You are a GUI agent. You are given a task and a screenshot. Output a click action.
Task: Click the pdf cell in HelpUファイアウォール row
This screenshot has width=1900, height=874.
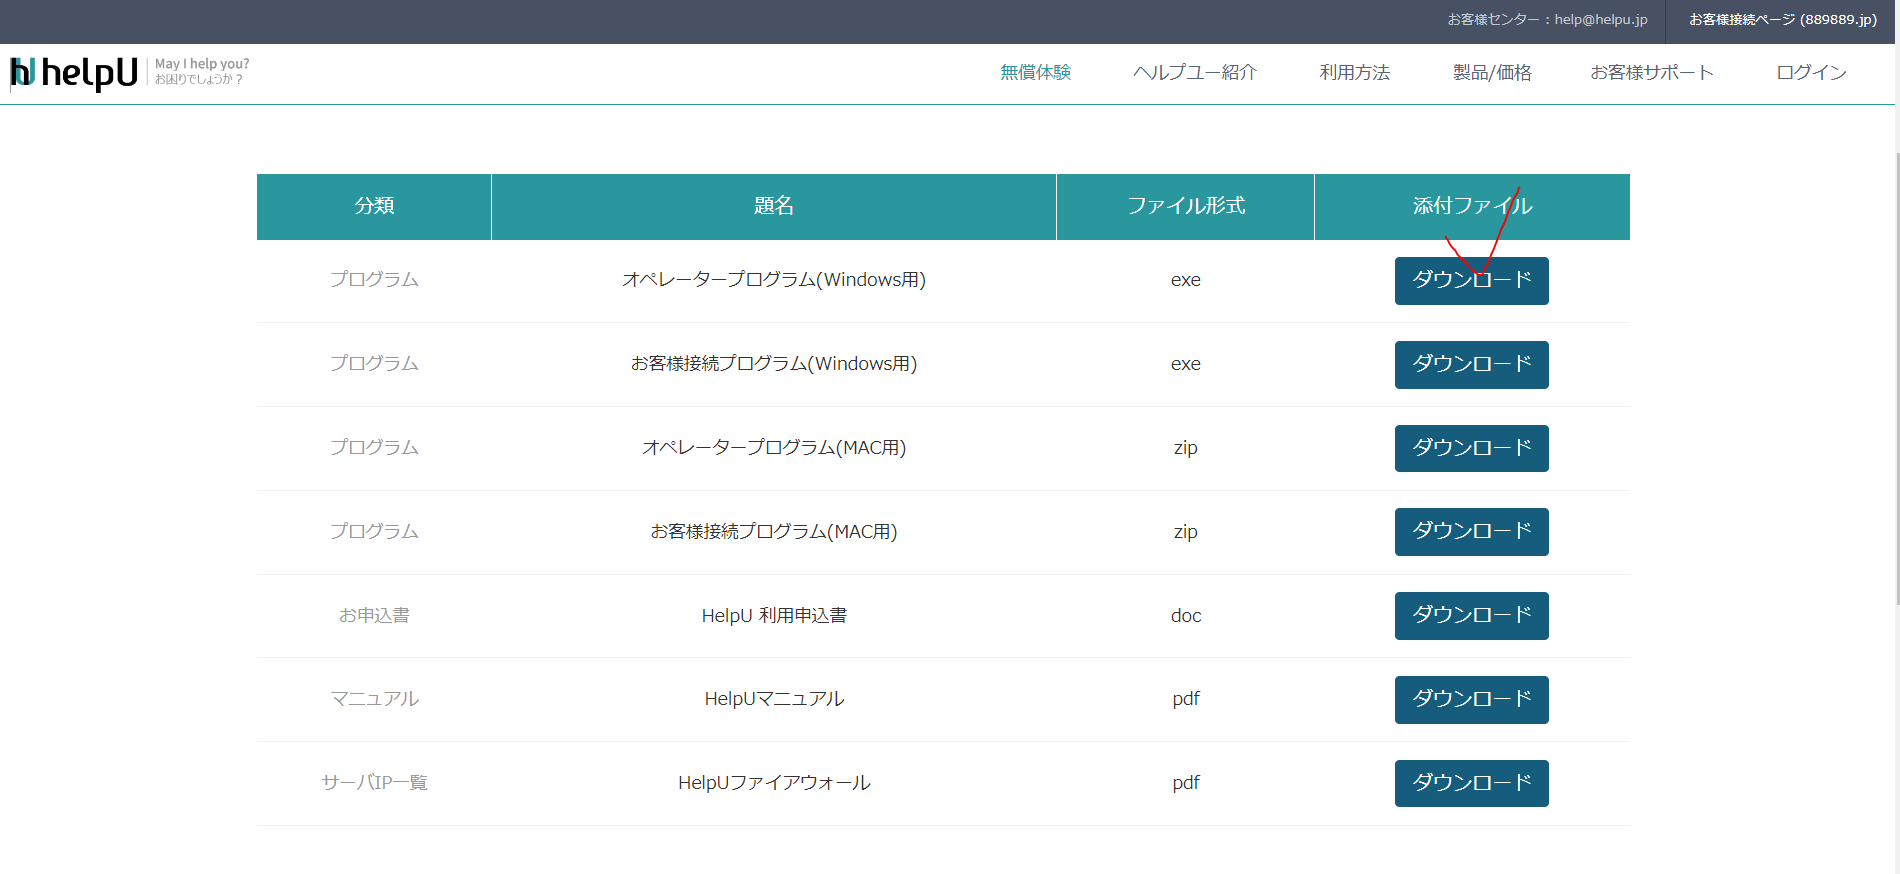click(x=1186, y=783)
